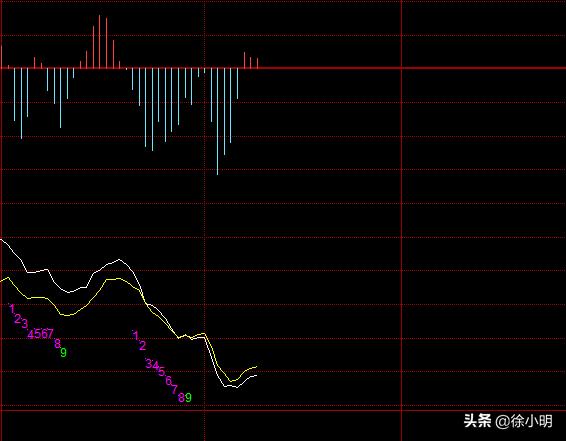The height and width of the screenshot is (441, 566).
Task: Click the tallest red histogram bar
Action: [99, 42]
